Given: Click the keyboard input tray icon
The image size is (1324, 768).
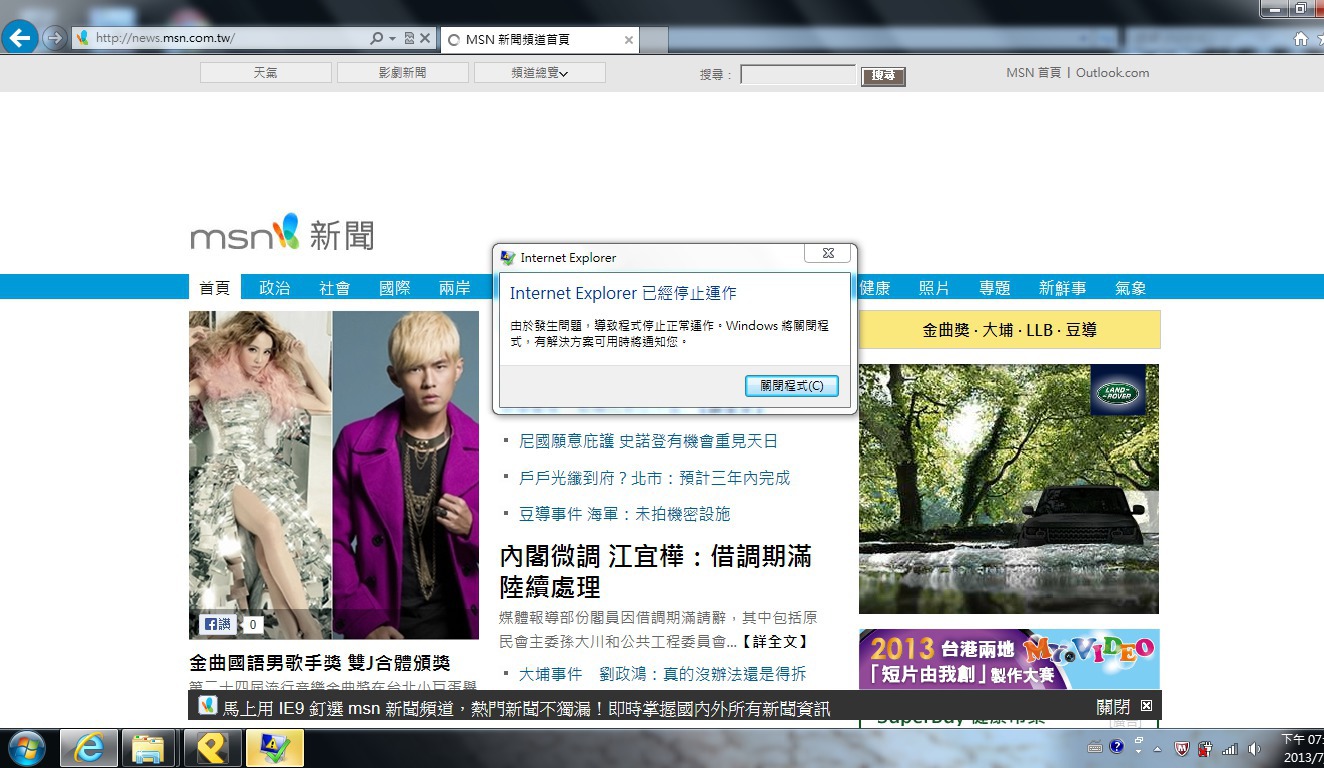Looking at the screenshot, I should (x=1097, y=747).
